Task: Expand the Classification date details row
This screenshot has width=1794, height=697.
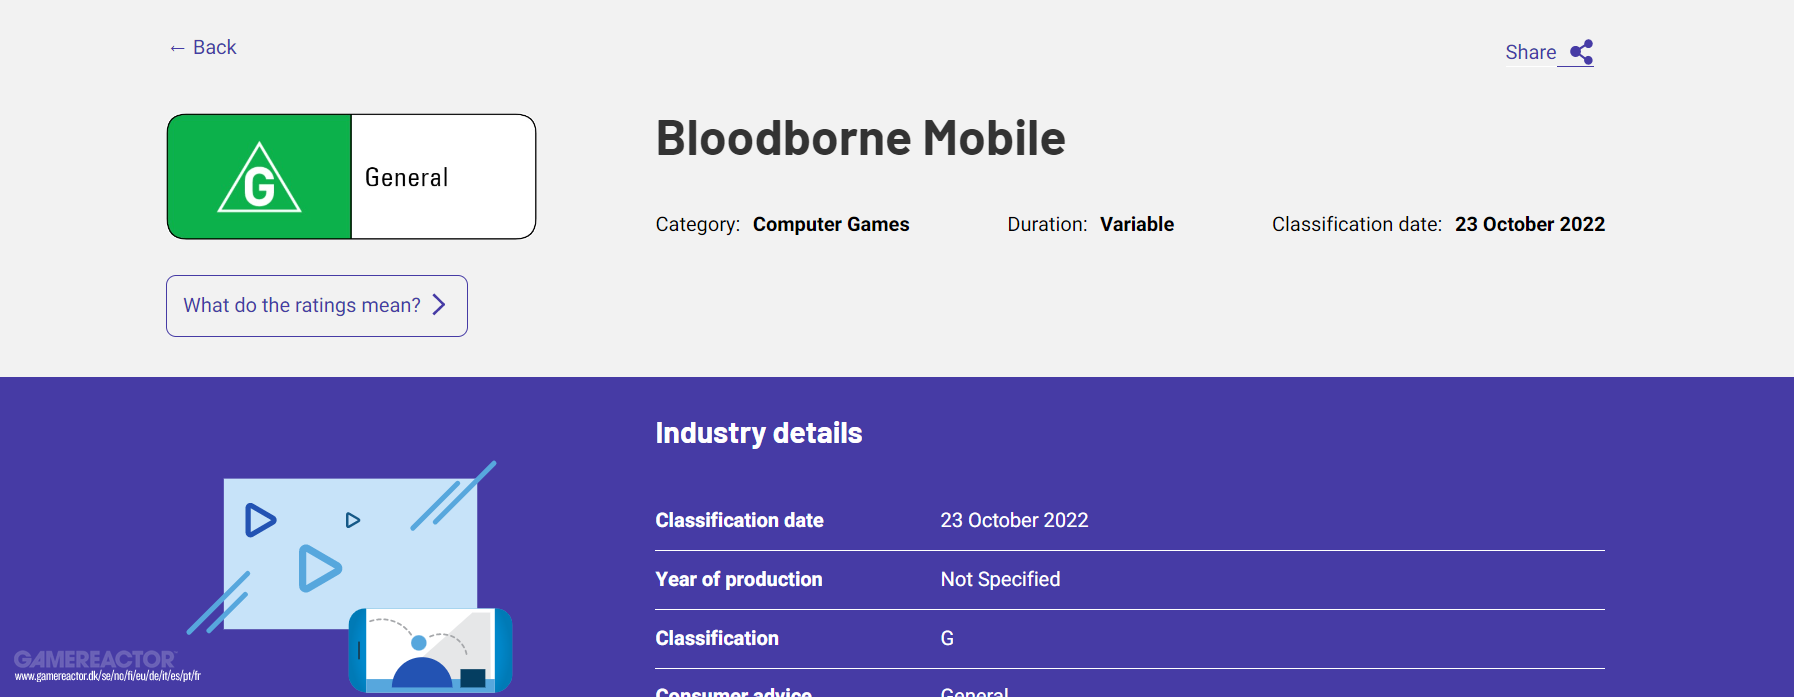Action: [x=739, y=520]
